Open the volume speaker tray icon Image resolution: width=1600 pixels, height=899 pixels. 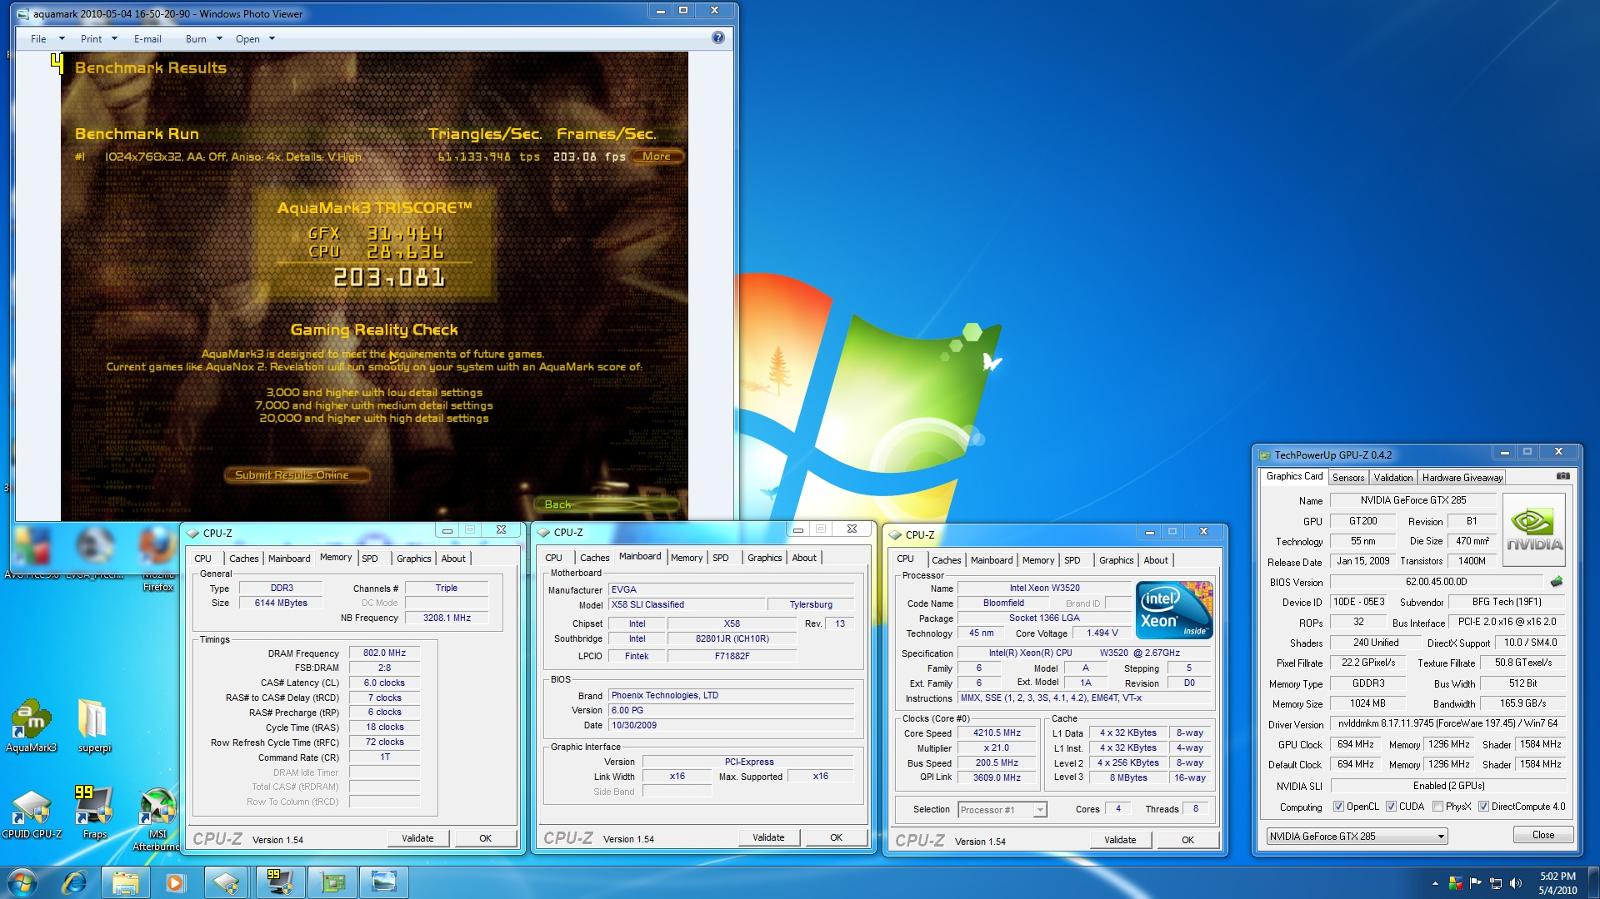pos(1516,883)
